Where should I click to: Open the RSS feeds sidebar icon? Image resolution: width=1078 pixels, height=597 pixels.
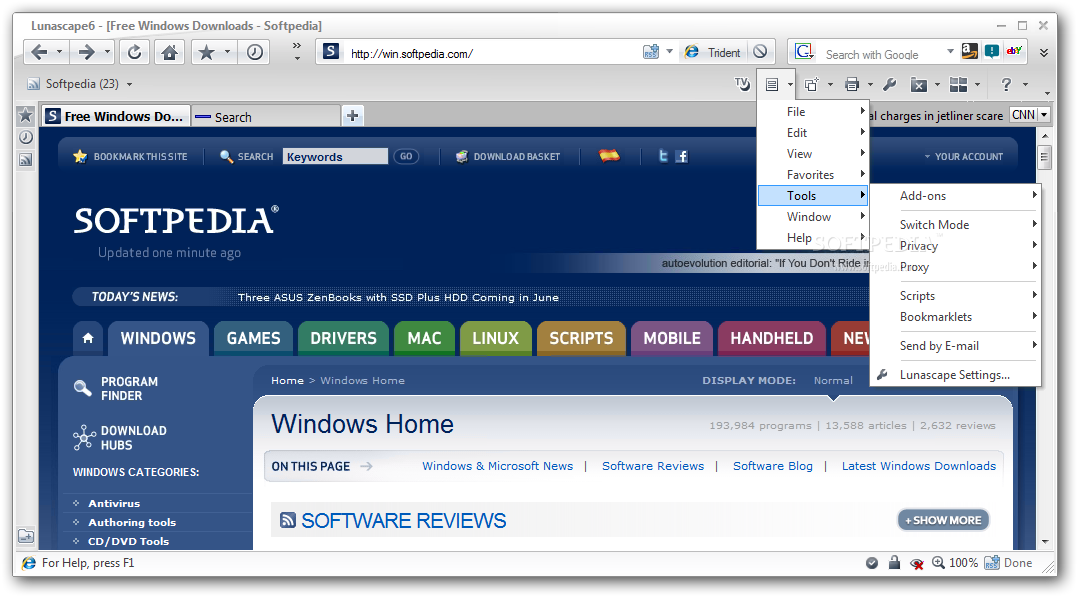[25, 160]
